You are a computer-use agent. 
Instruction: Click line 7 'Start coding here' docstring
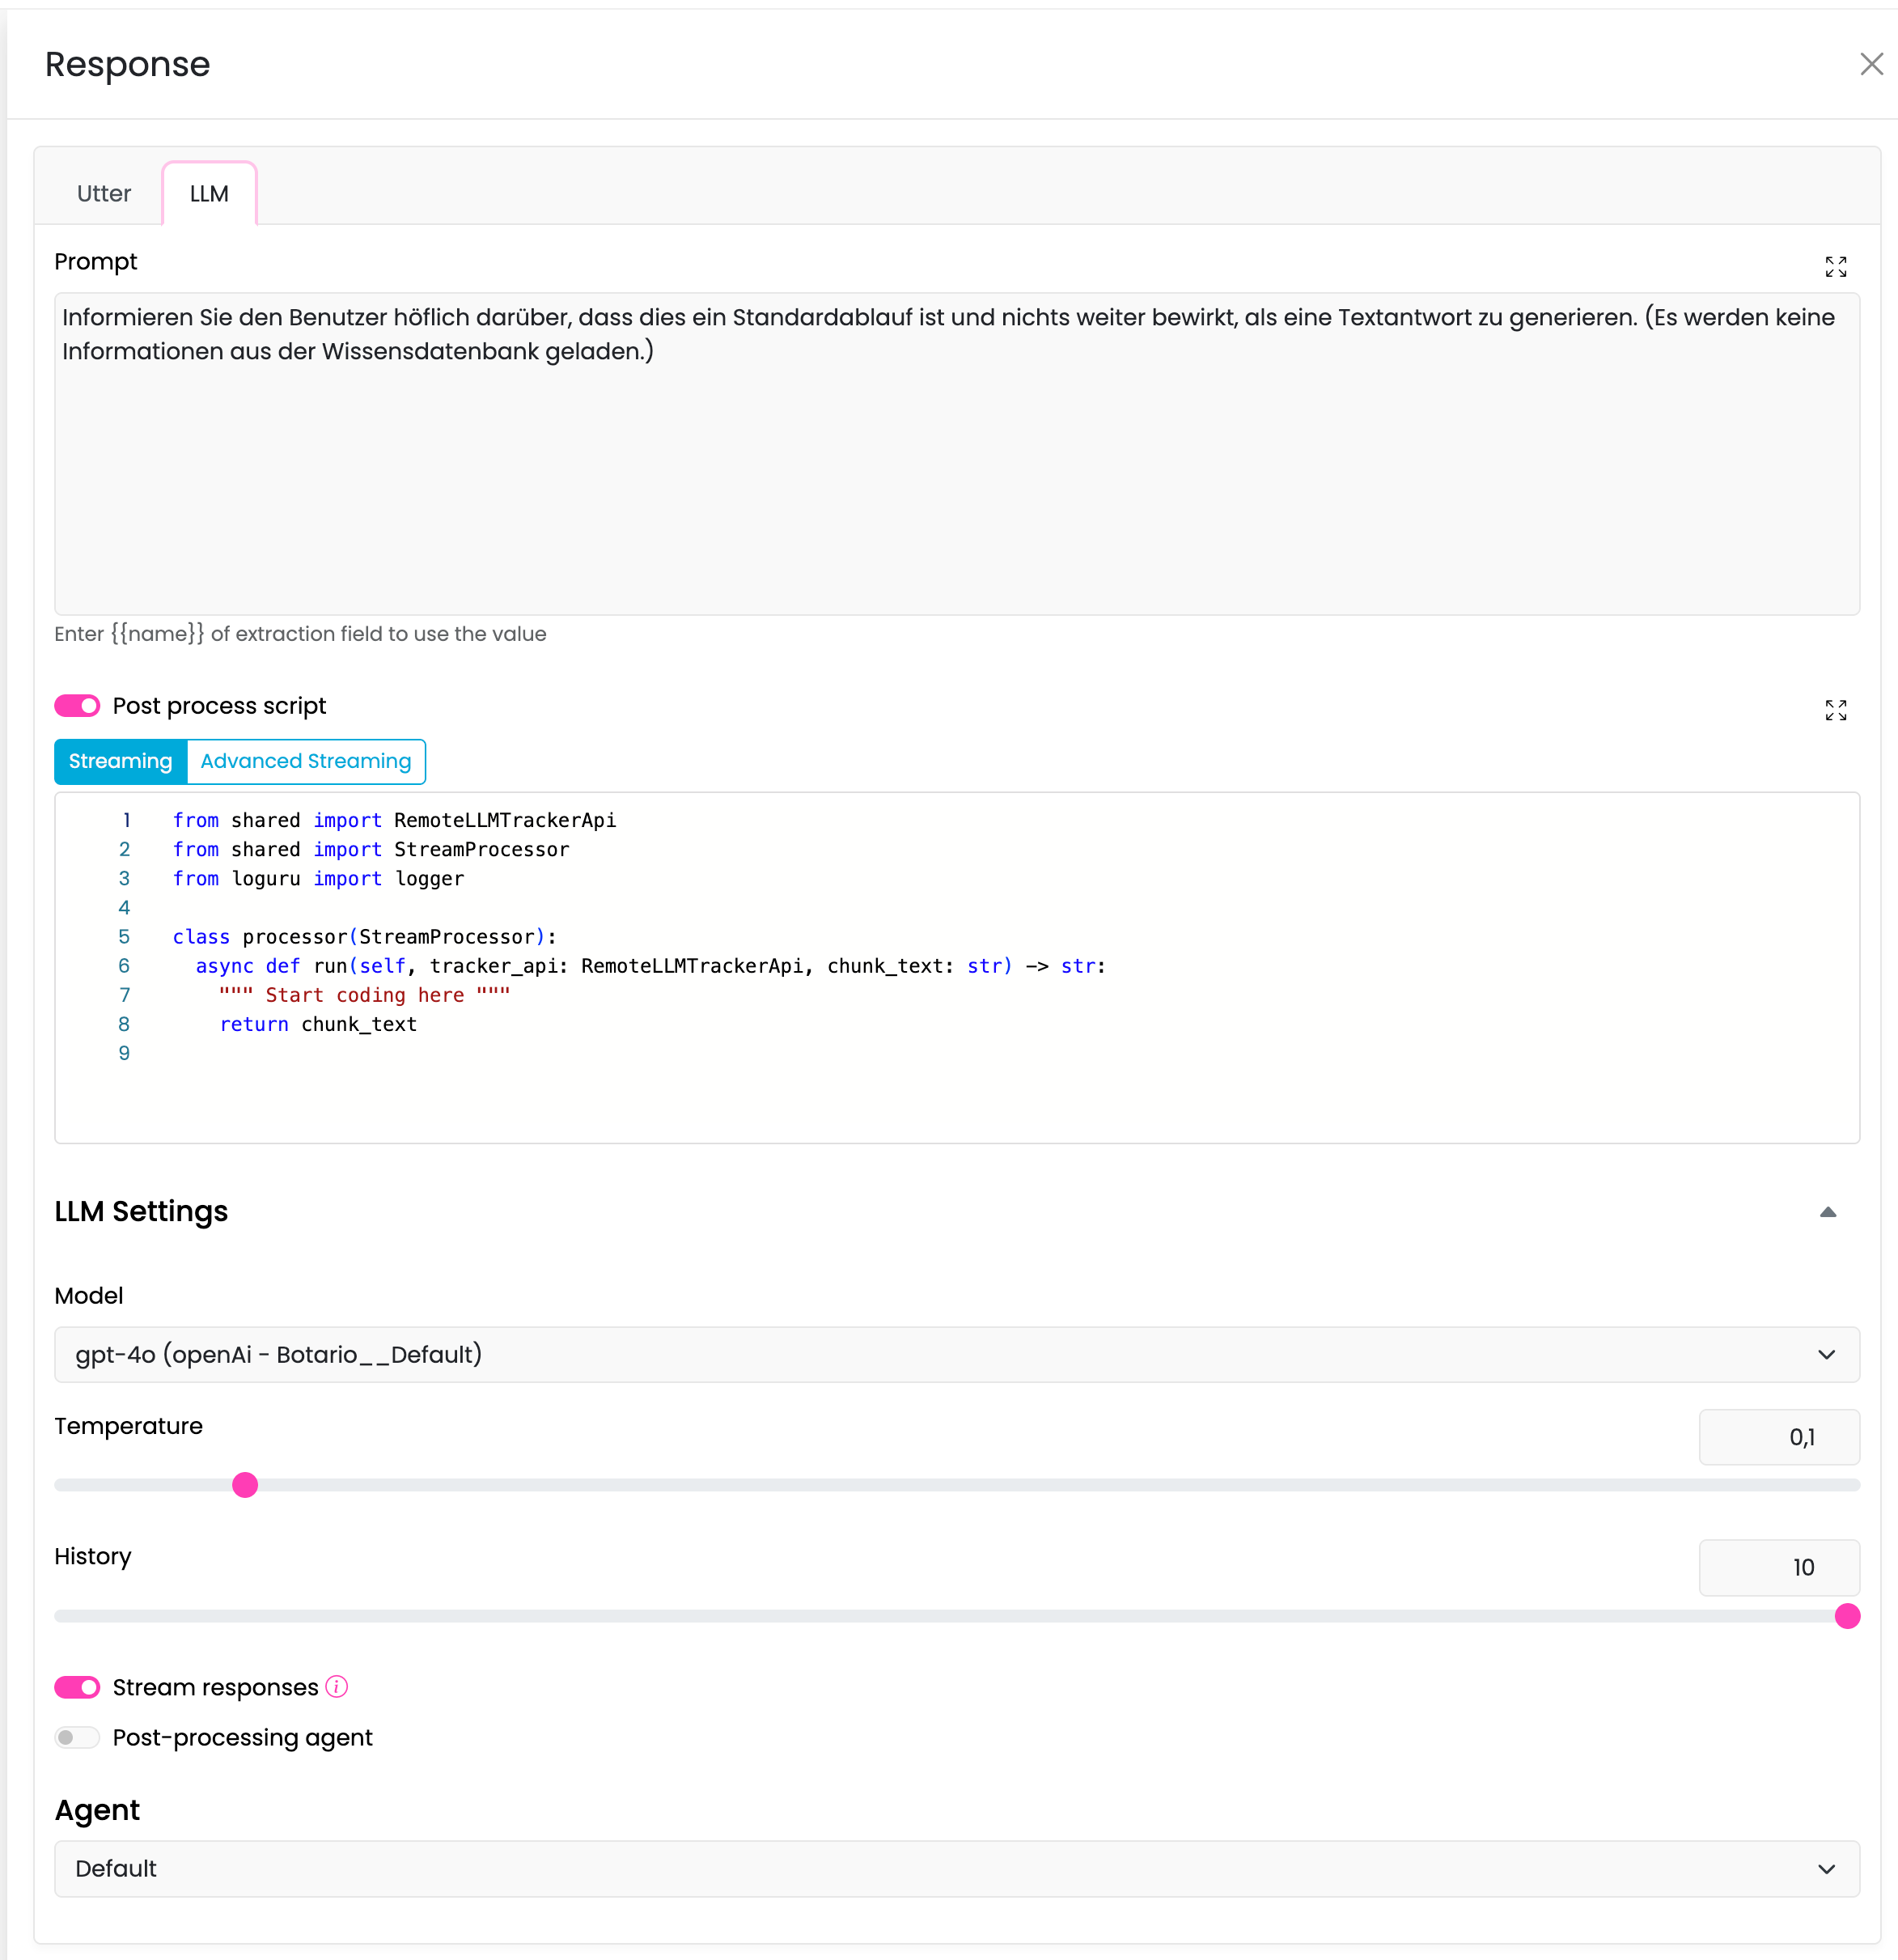(364, 995)
